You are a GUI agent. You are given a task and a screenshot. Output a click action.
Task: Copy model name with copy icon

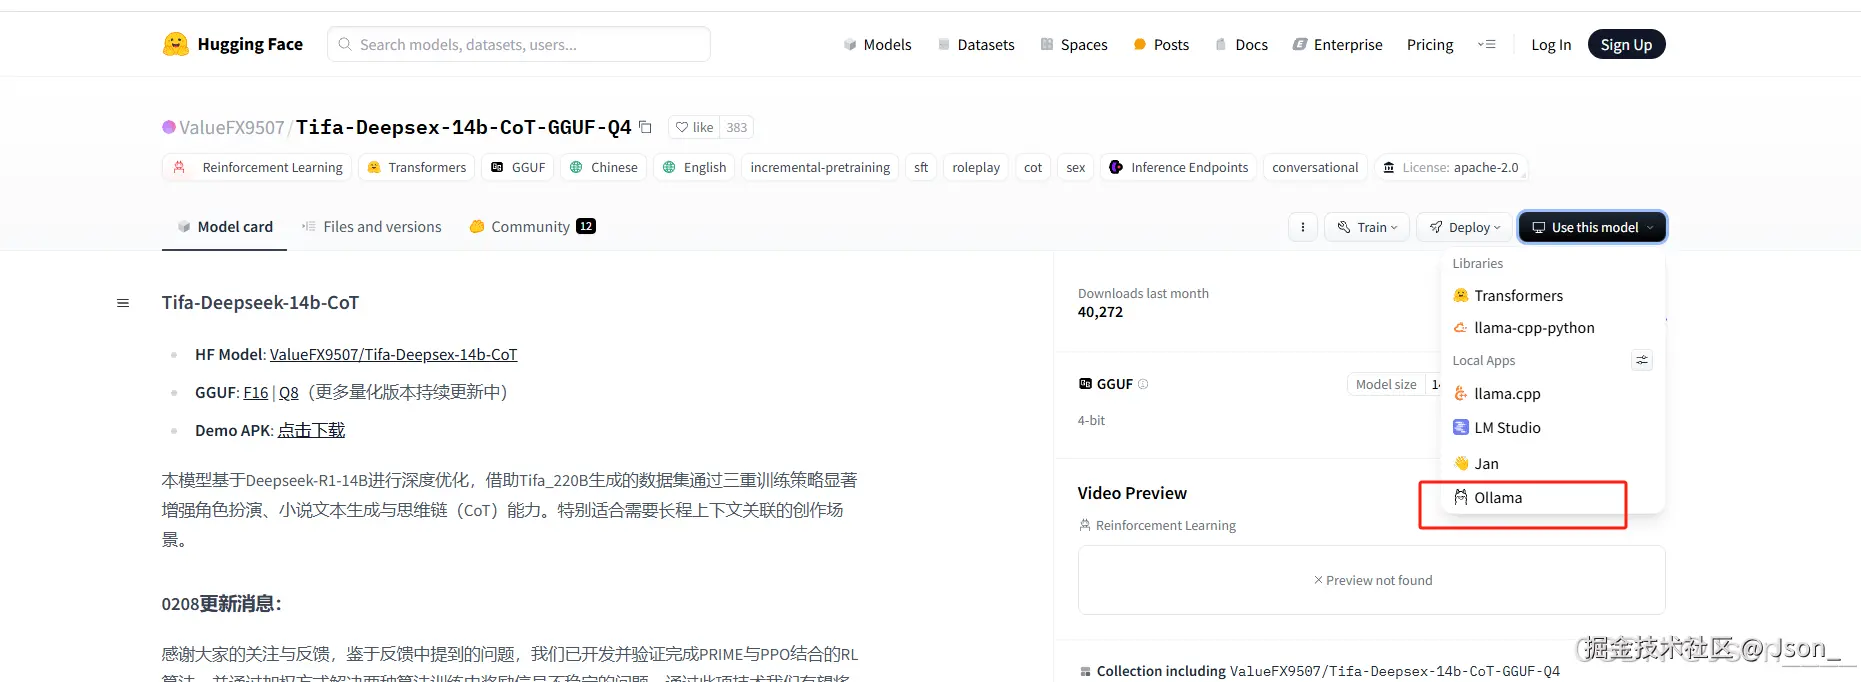(645, 127)
